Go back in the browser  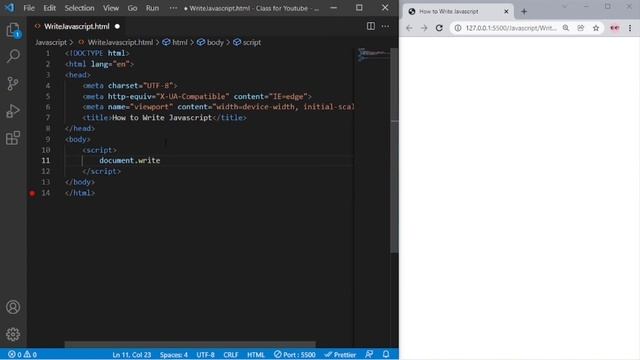[409, 28]
